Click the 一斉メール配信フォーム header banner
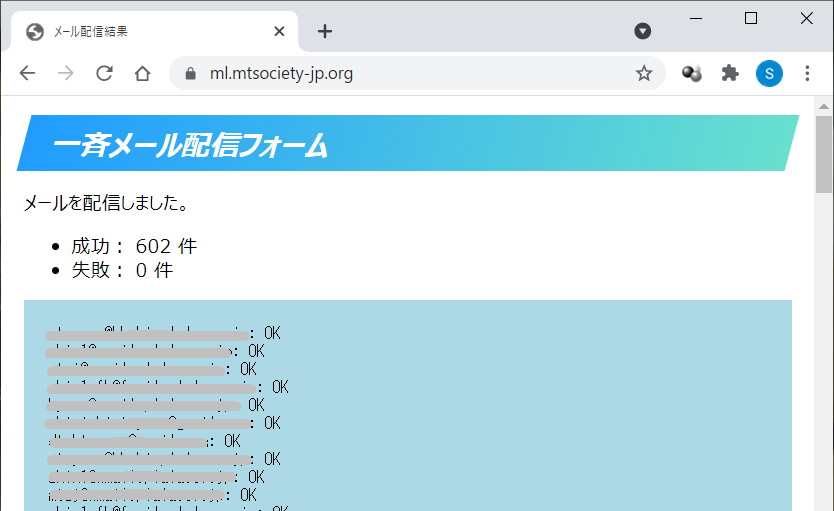Viewport: 834px width, 511px height. pos(408,144)
